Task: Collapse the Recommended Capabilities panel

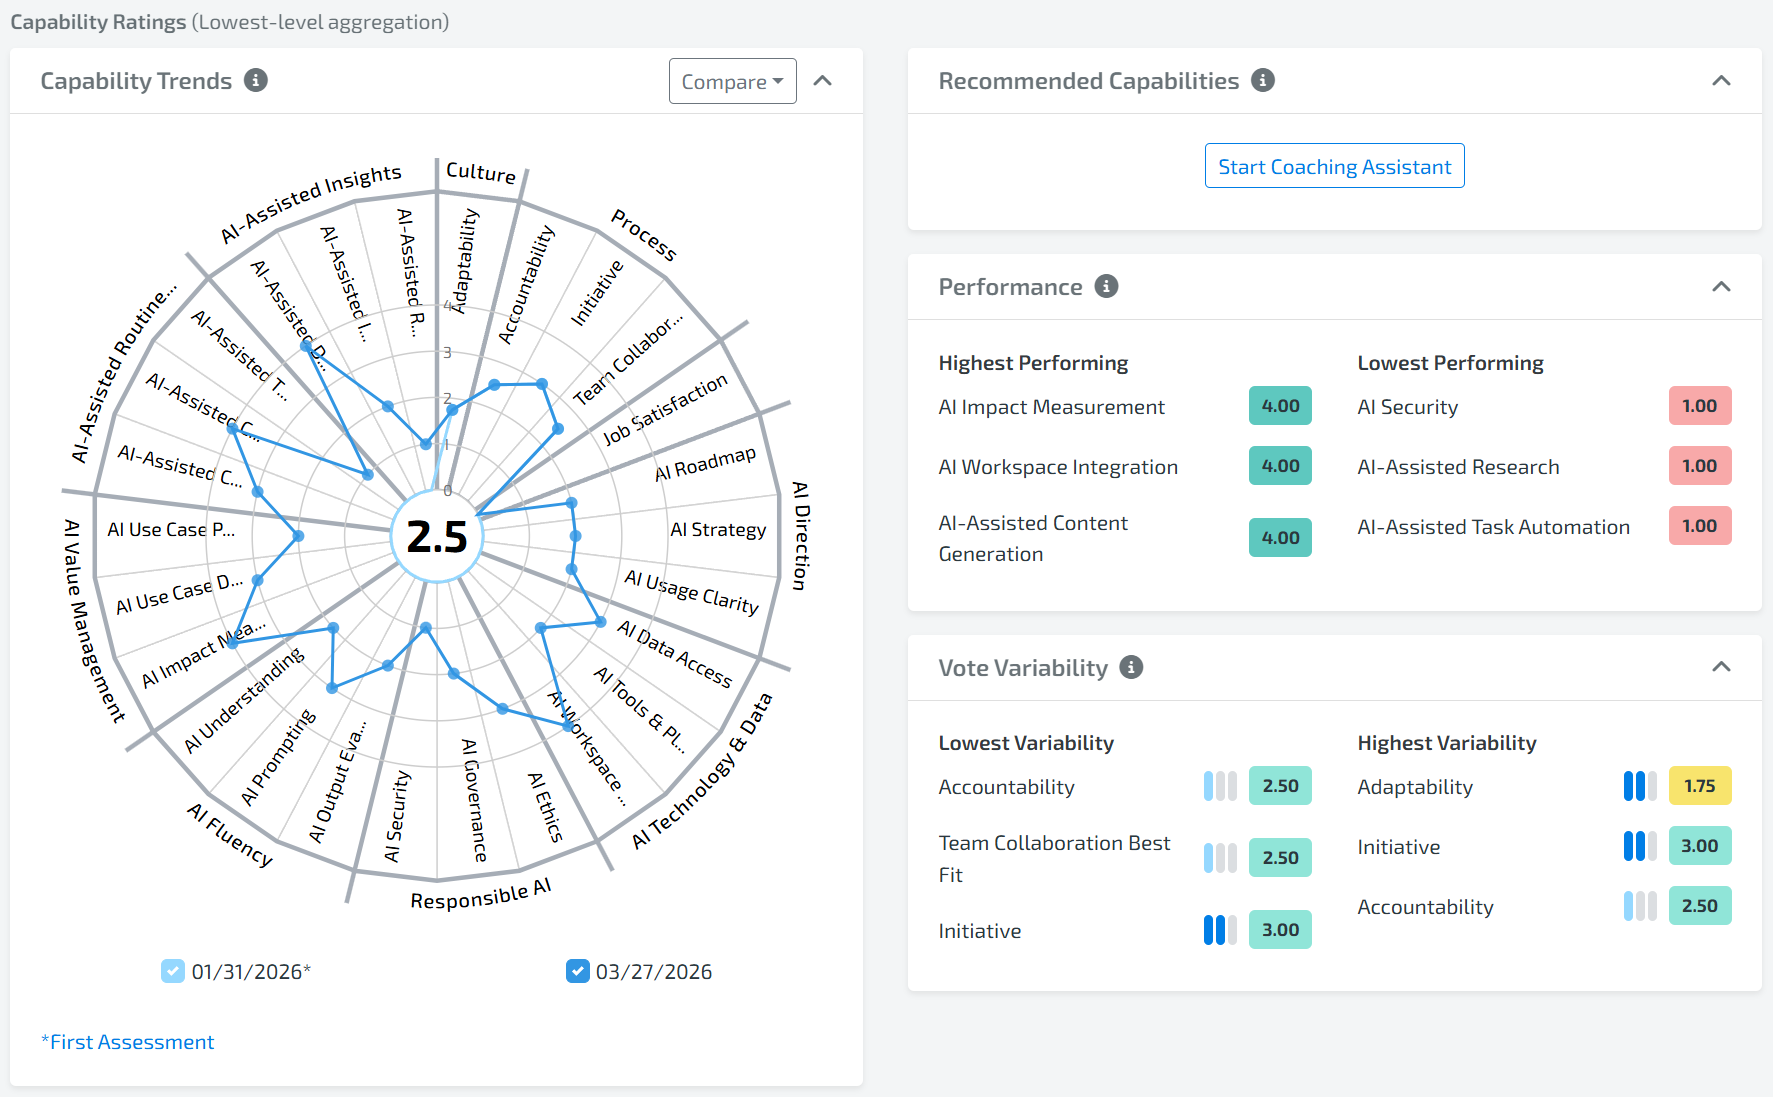Action: pyautogui.click(x=1721, y=81)
